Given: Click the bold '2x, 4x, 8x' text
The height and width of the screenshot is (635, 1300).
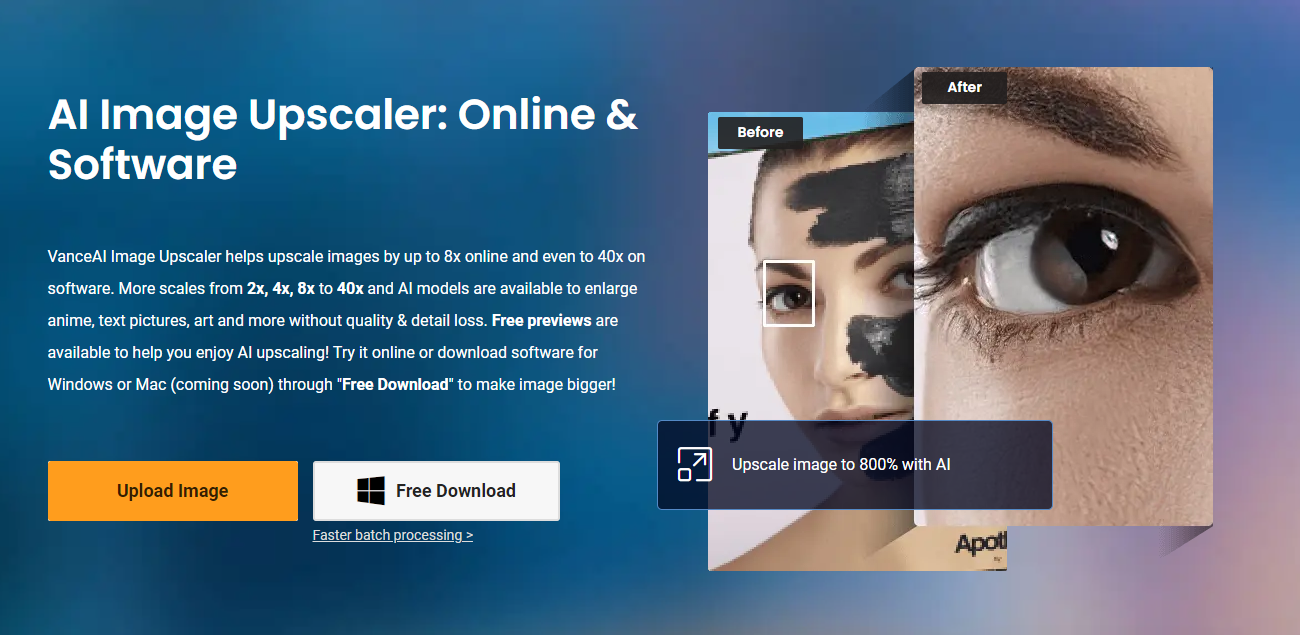Looking at the screenshot, I should click(x=281, y=289).
